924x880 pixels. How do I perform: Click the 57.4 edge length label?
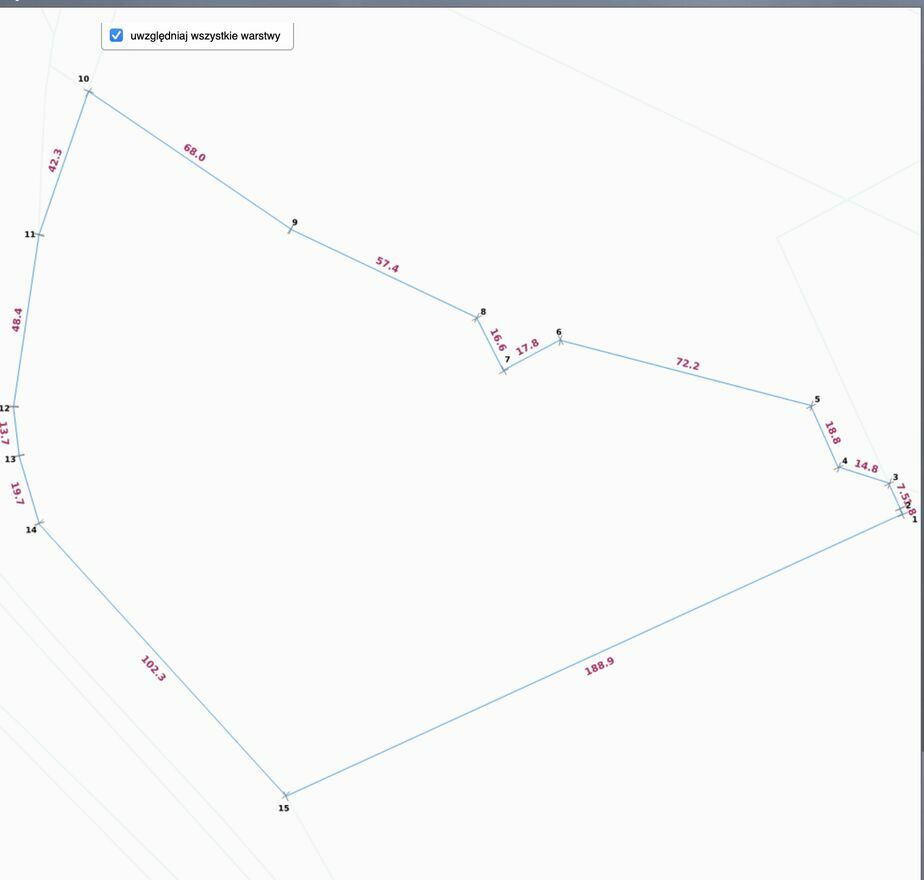pyautogui.click(x=387, y=266)
